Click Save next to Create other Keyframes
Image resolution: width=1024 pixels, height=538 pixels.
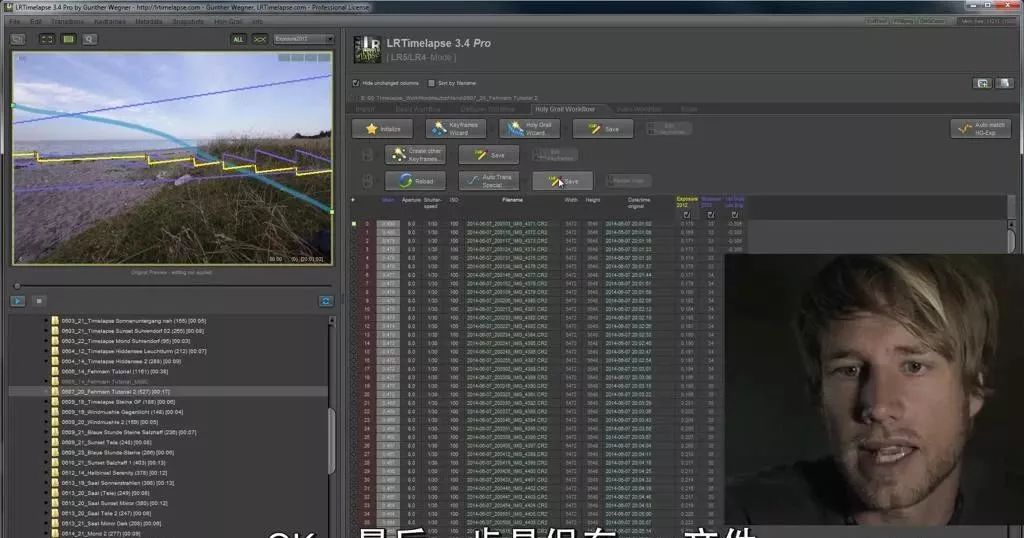488,155
